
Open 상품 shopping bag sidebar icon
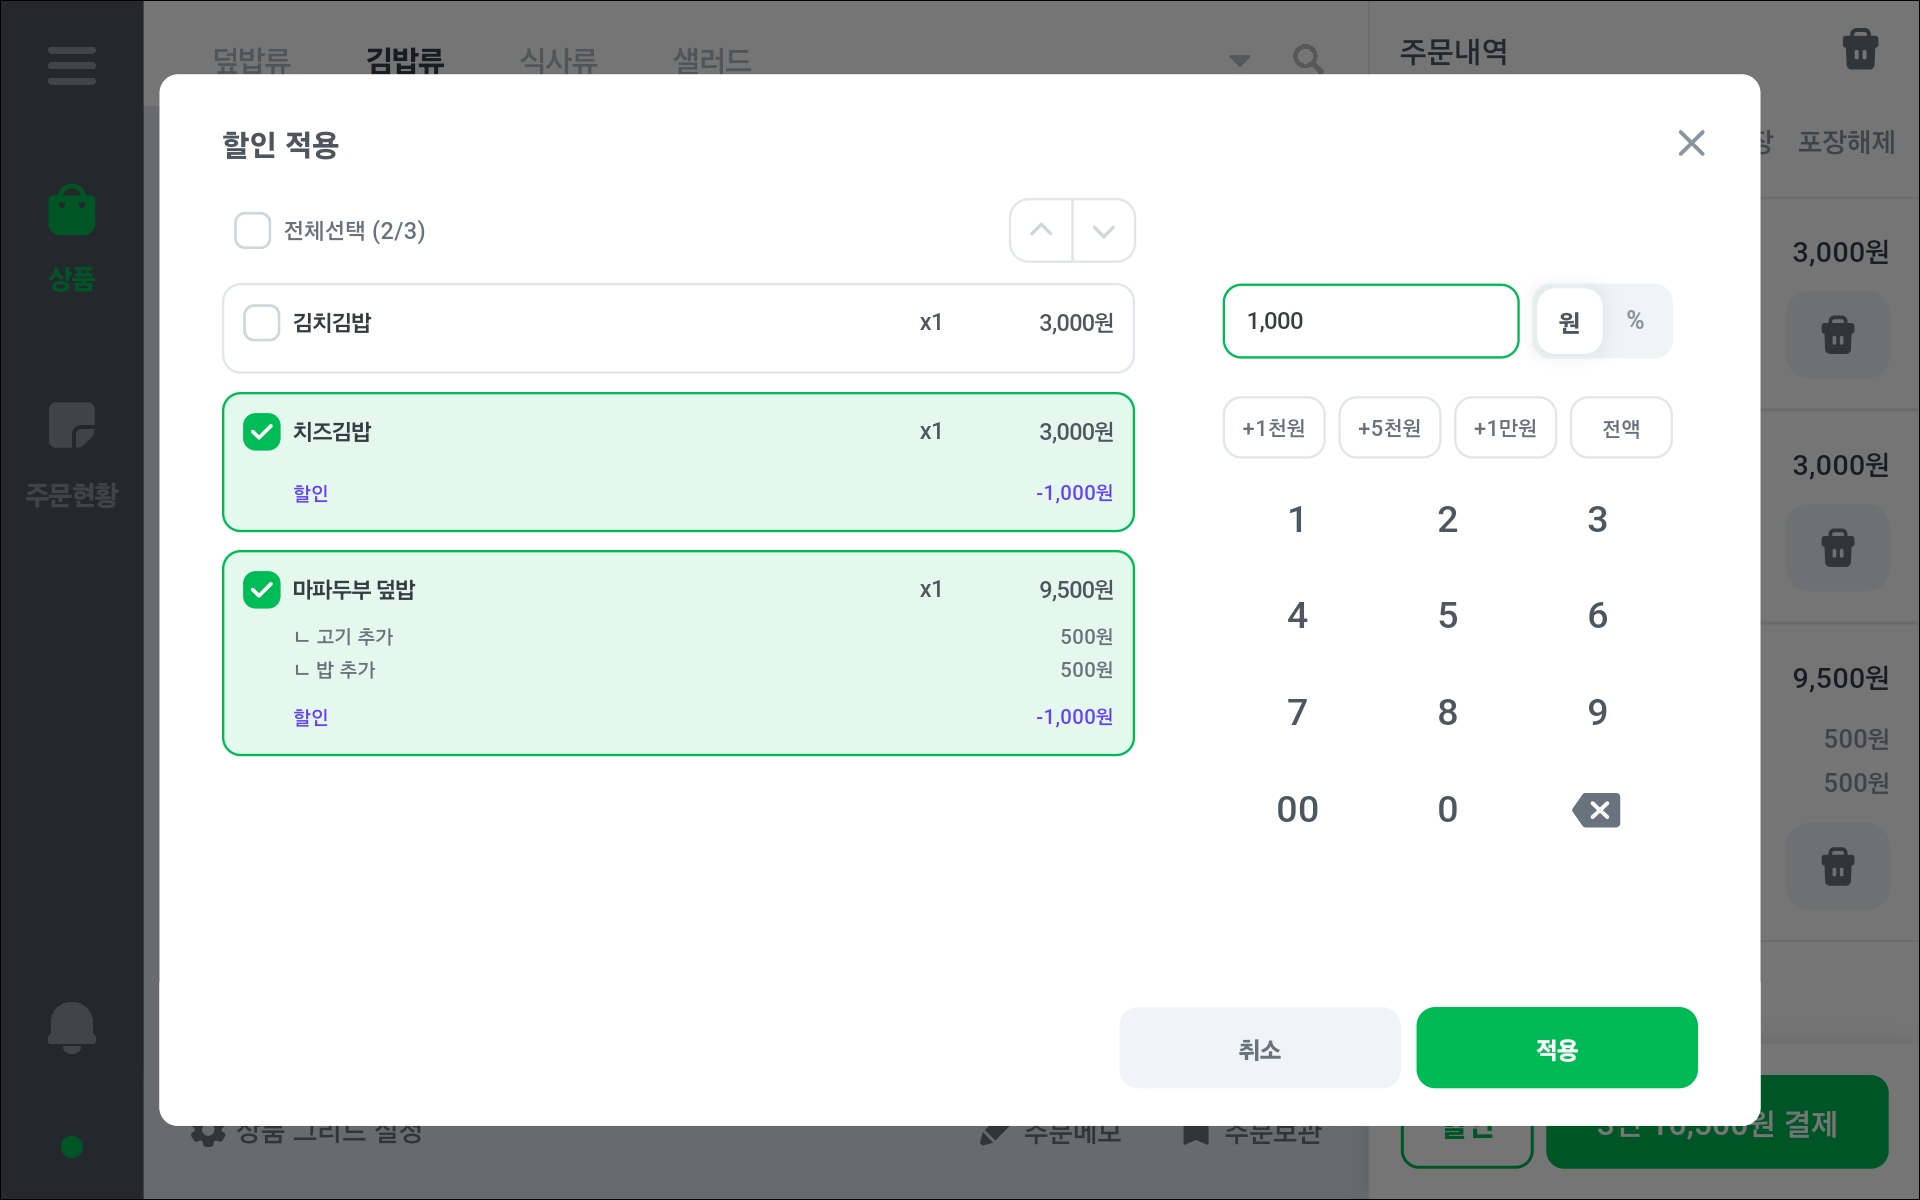click(71, 211)
